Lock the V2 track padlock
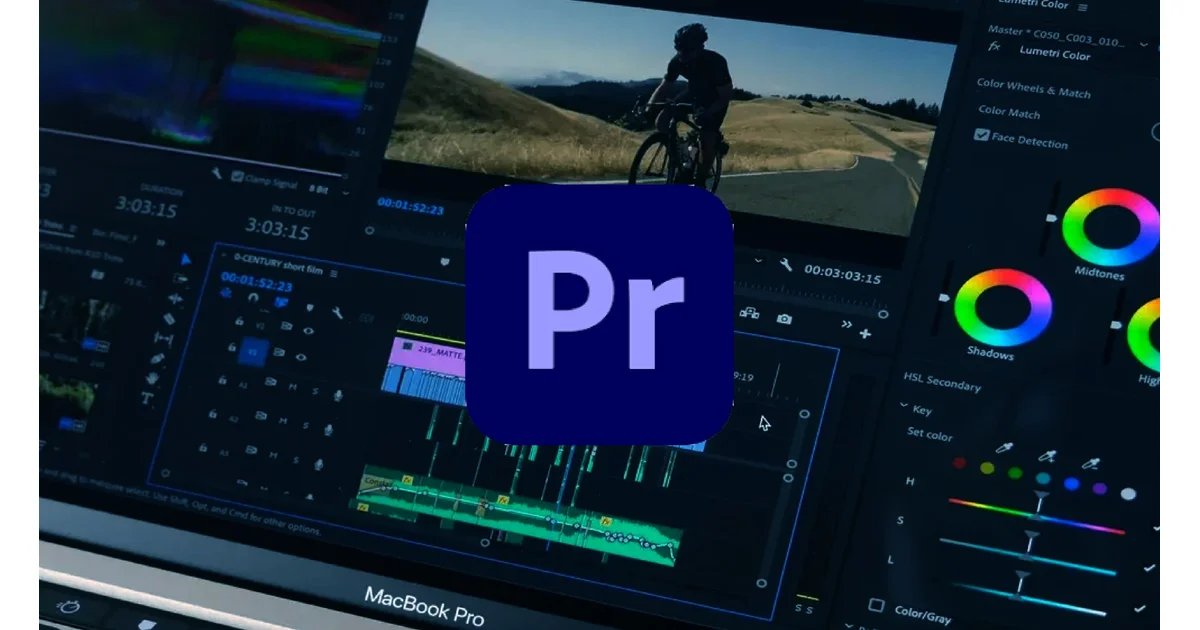Image resolution: width=1200 pixels, height=630 pixels. click(x=239, y=321)
